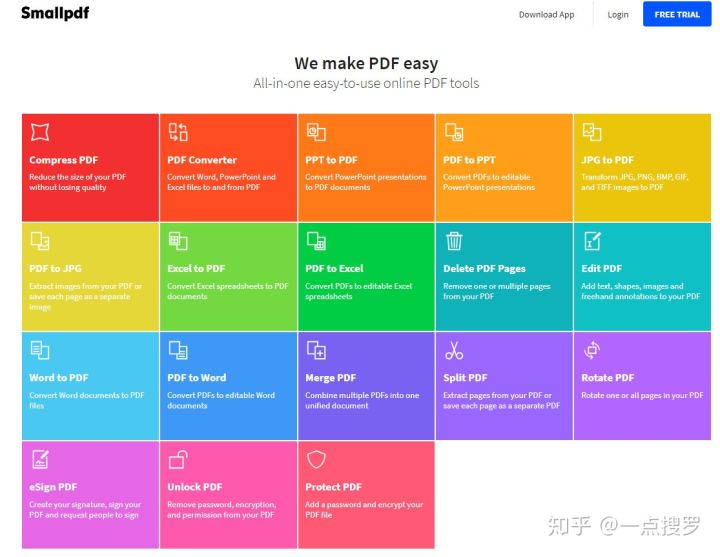Image resolution: width=720 pixels, height=557 pixels.
Task: Click the FREE TRIAL button
Action: 677,15
